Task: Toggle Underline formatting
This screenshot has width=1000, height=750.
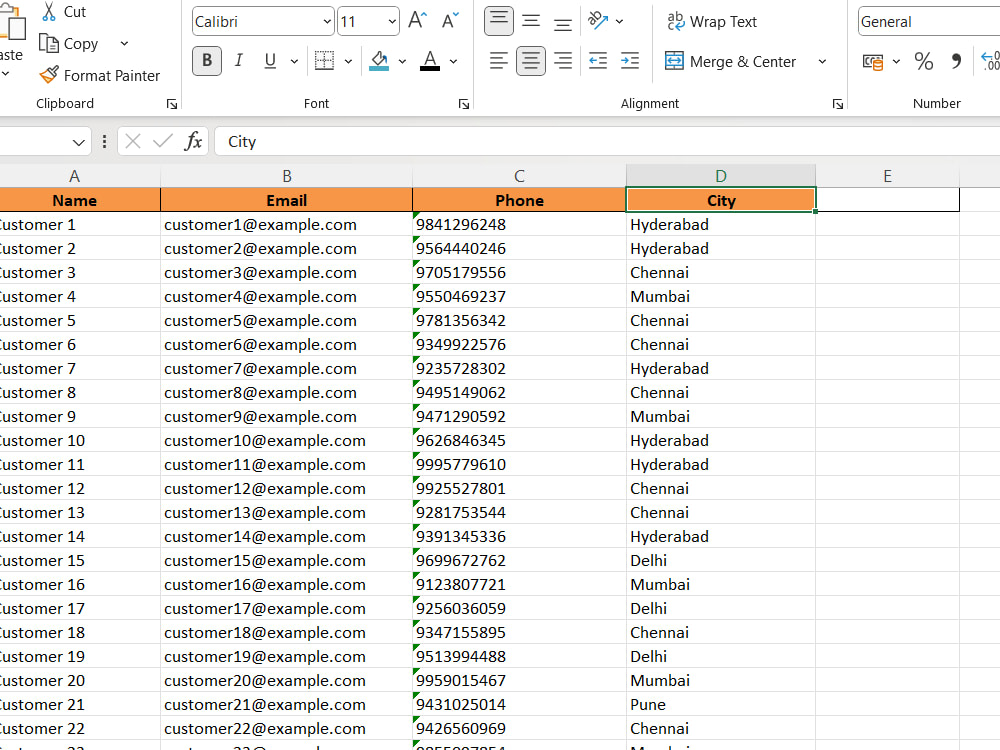Action: point(270,61)
